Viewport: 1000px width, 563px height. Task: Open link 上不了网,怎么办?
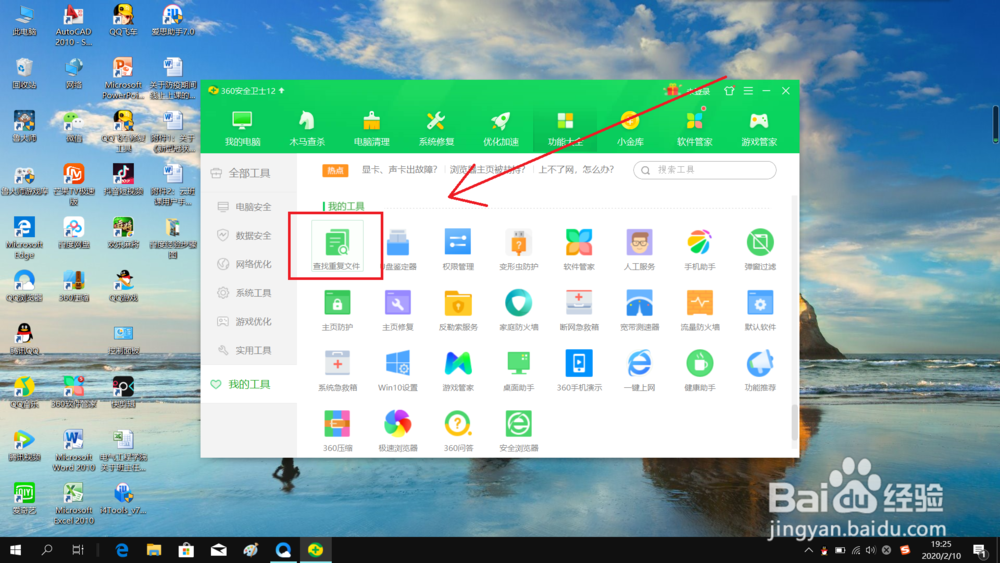(x=577, y=170)
